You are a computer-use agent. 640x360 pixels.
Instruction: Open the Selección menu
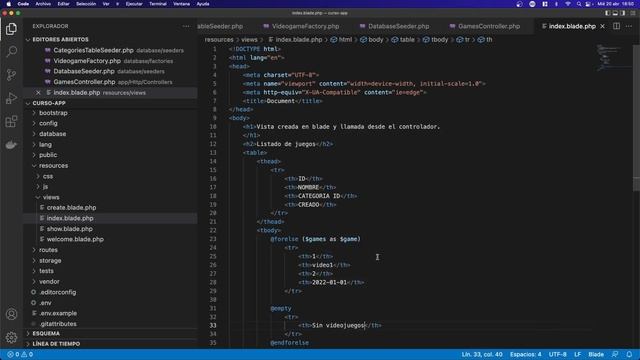[86, 4]
